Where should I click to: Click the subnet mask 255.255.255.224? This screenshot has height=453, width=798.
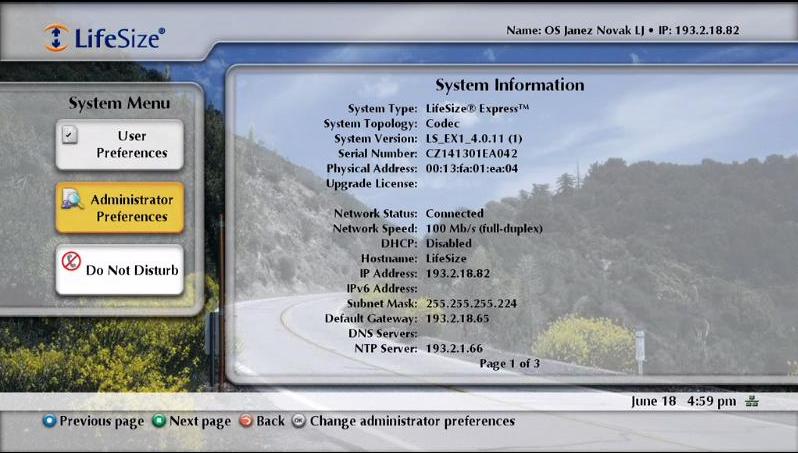[x=471, y=303]
